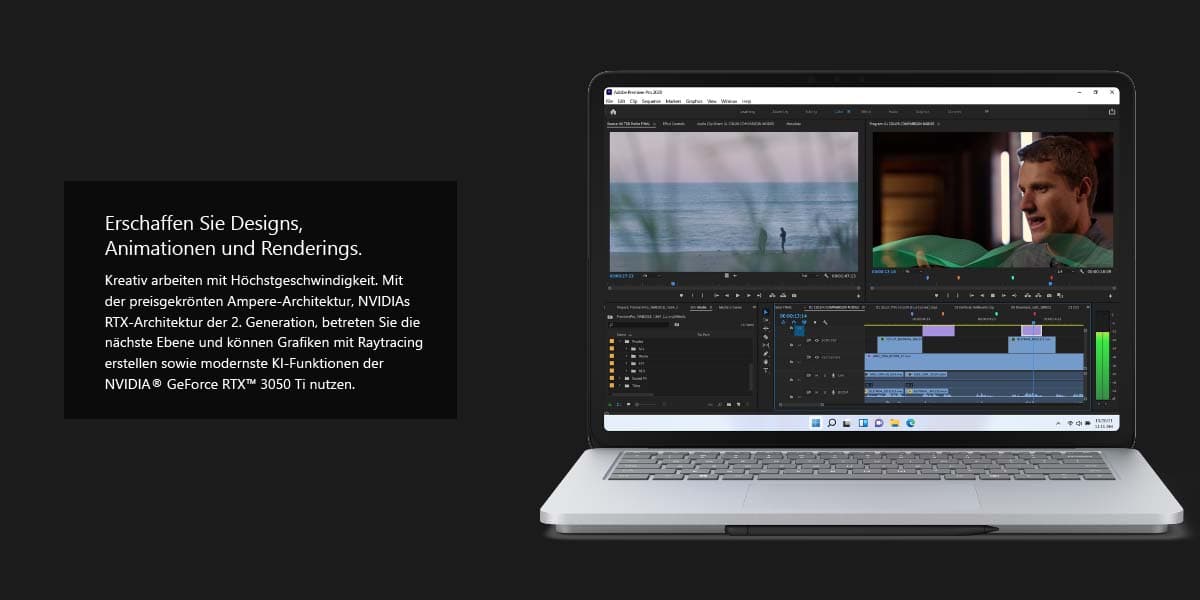Toggle eye visibility on lower video track
Viewport: 1200px width, 600px height.
pos(817,357)
